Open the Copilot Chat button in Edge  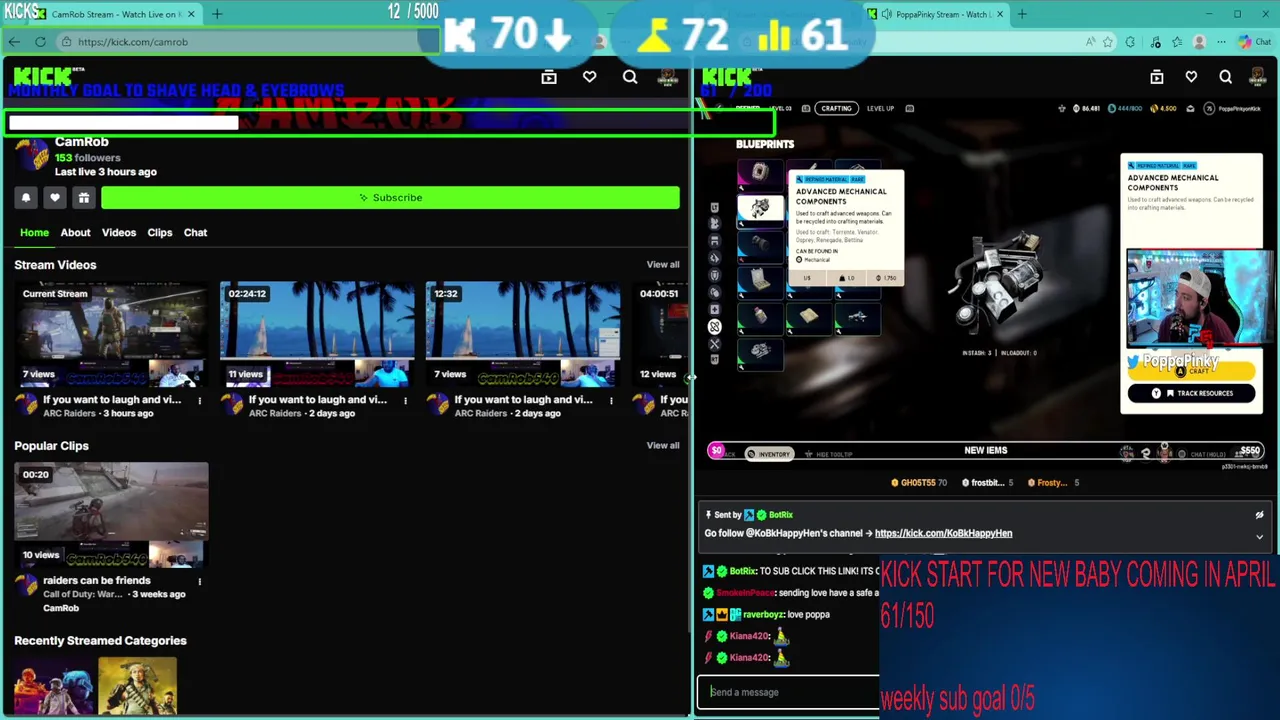tap(1253, 42)
